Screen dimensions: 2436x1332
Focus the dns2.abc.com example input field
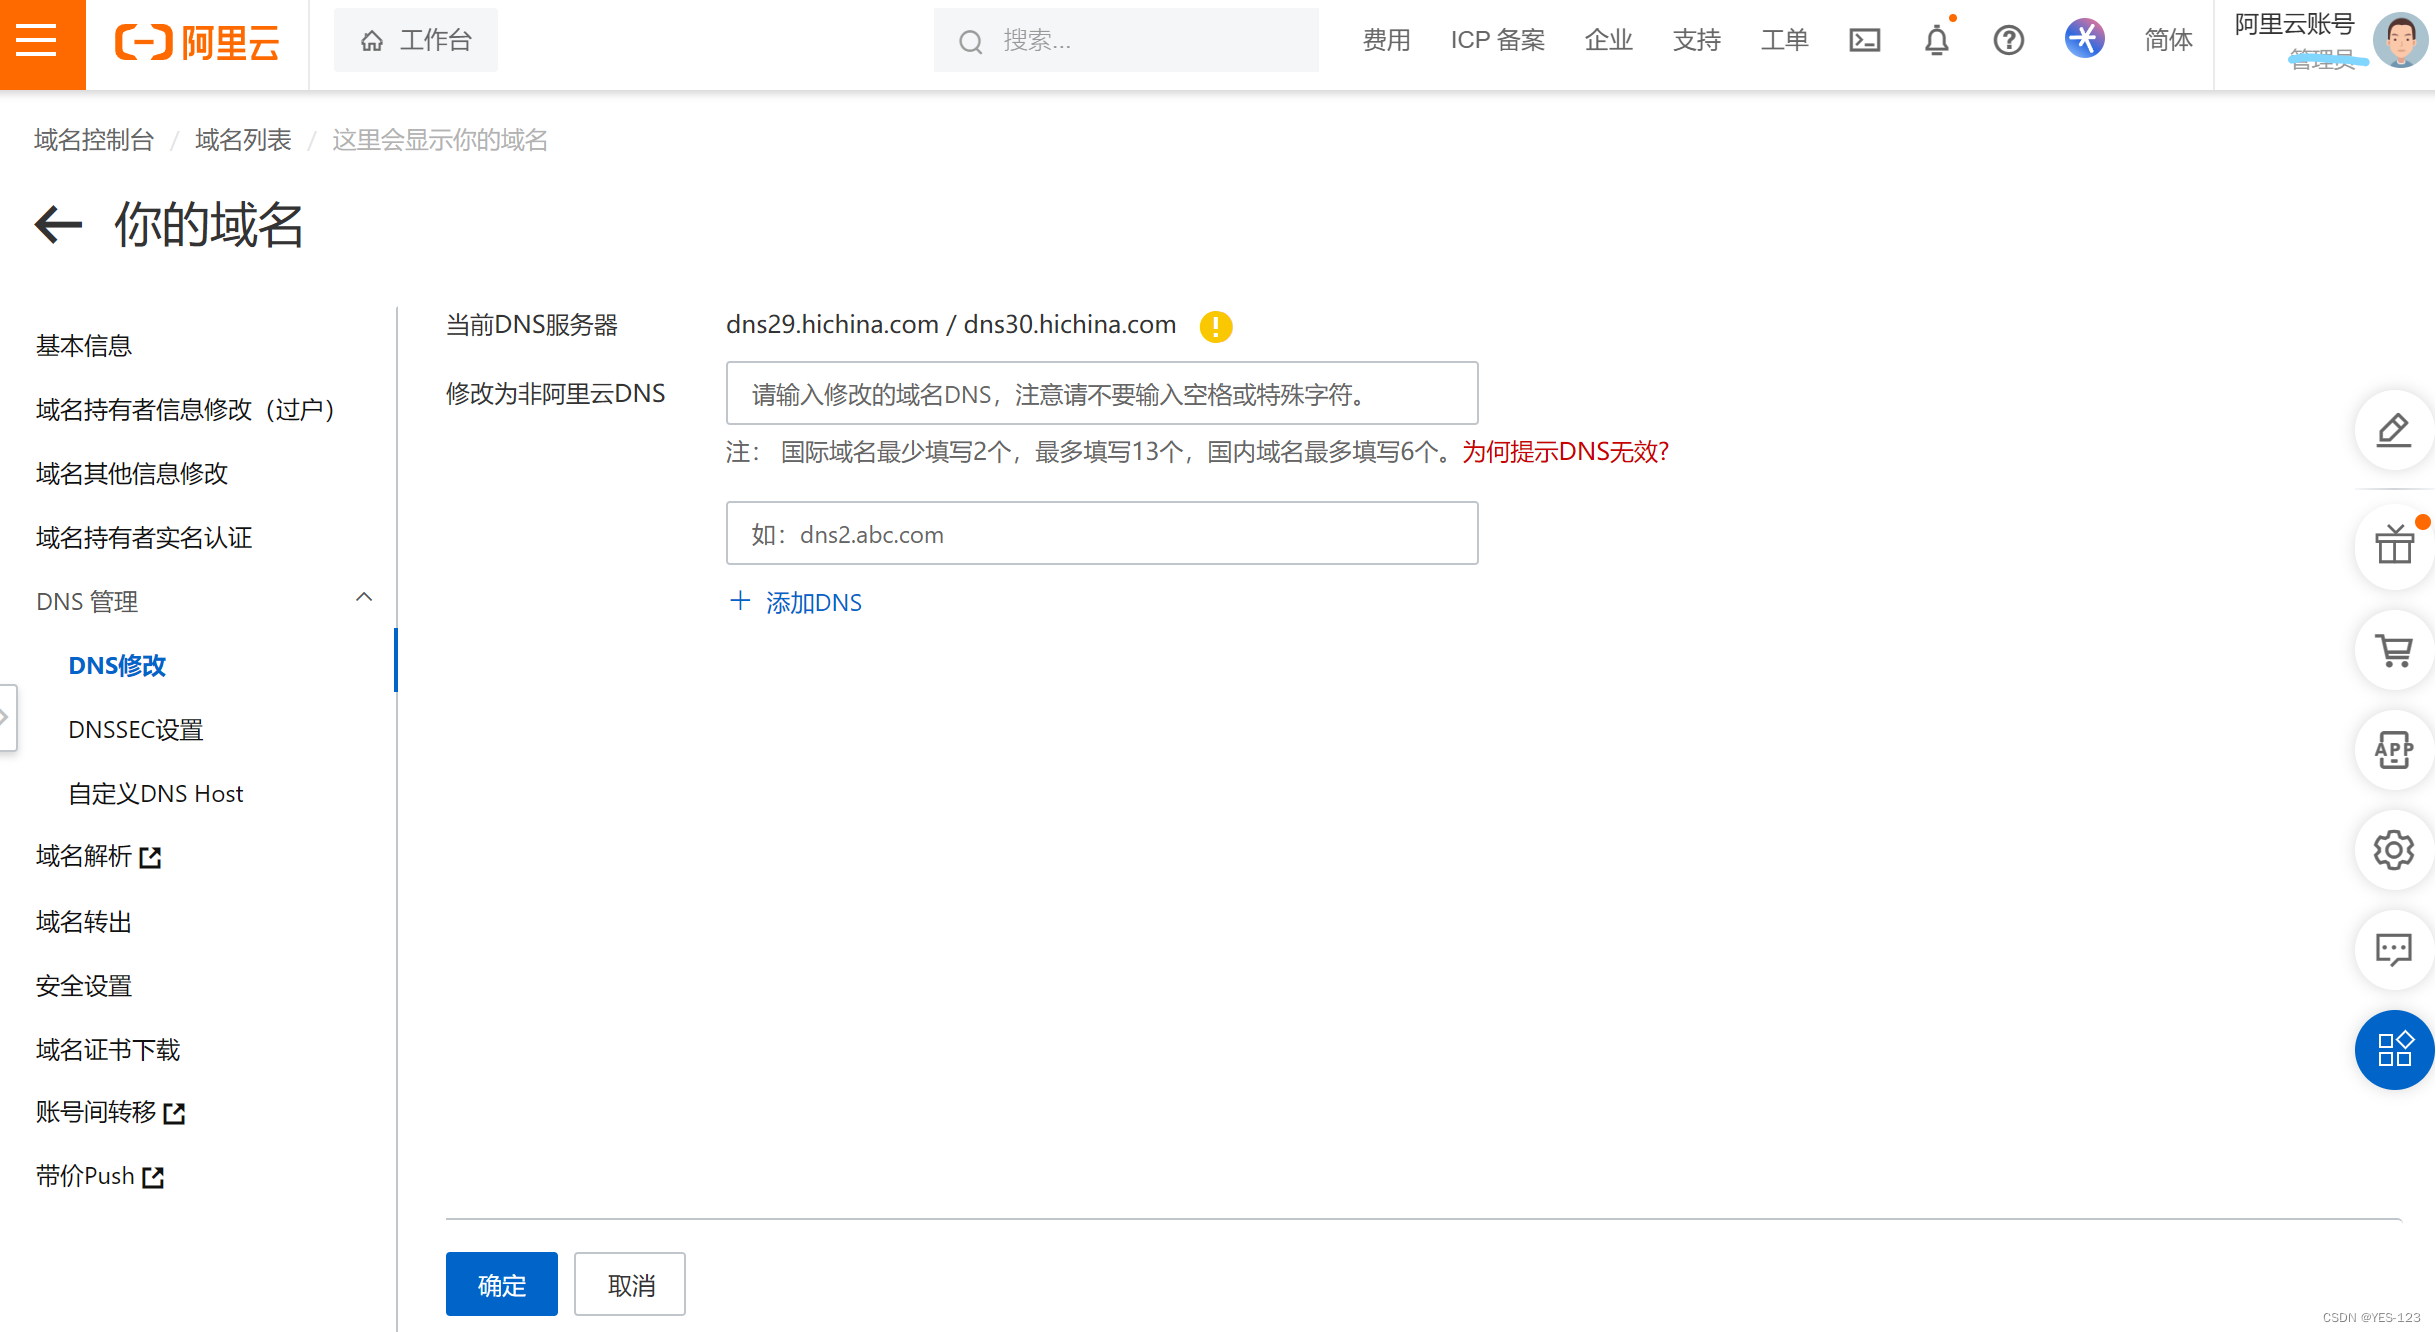[x=1101, y=534]
